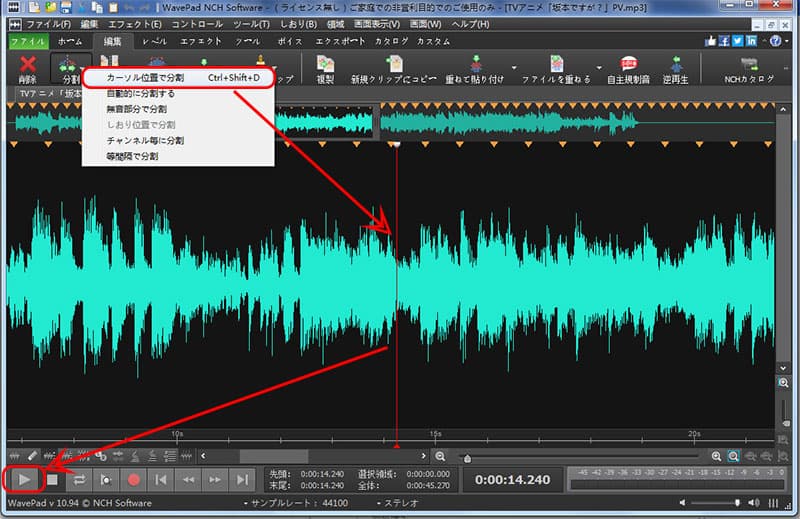The height and width of the screenshot is (519, 800).
Task: Click the scrub play button beside the loop button
Action: click(x=106, y=480)
